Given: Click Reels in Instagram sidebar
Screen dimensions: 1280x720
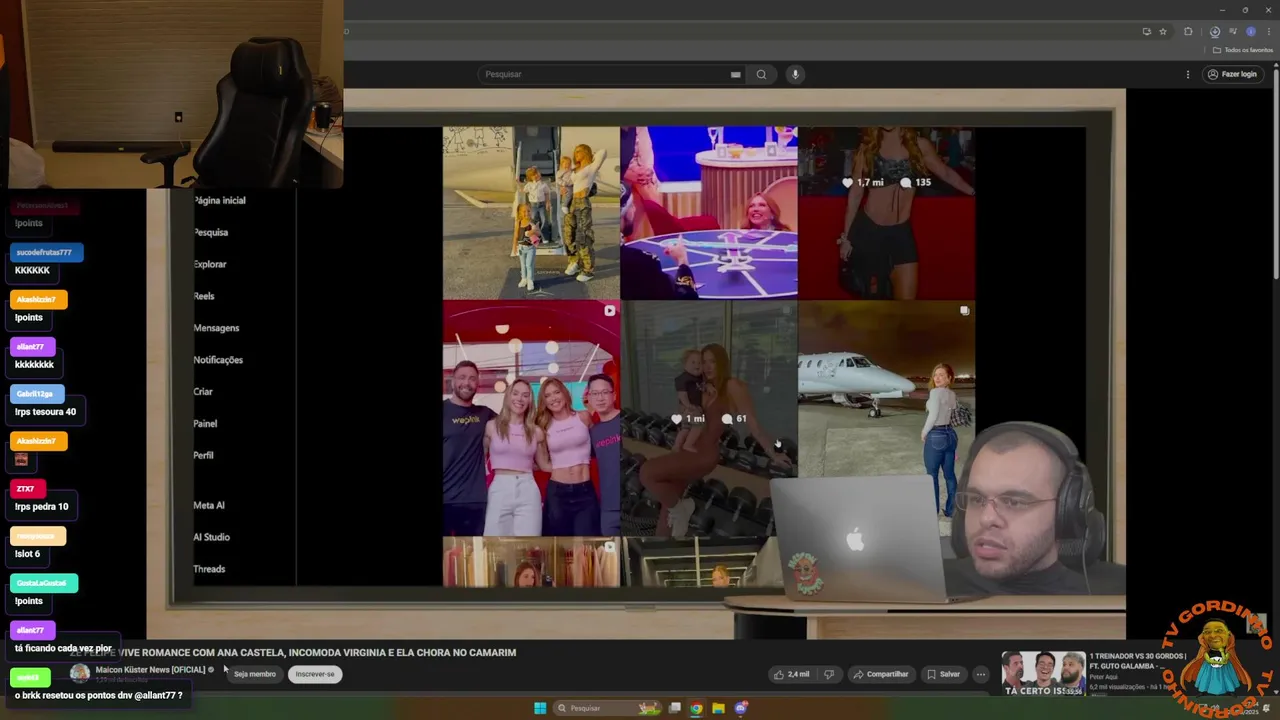Looking at the screenshot, I should click(204, 296).
